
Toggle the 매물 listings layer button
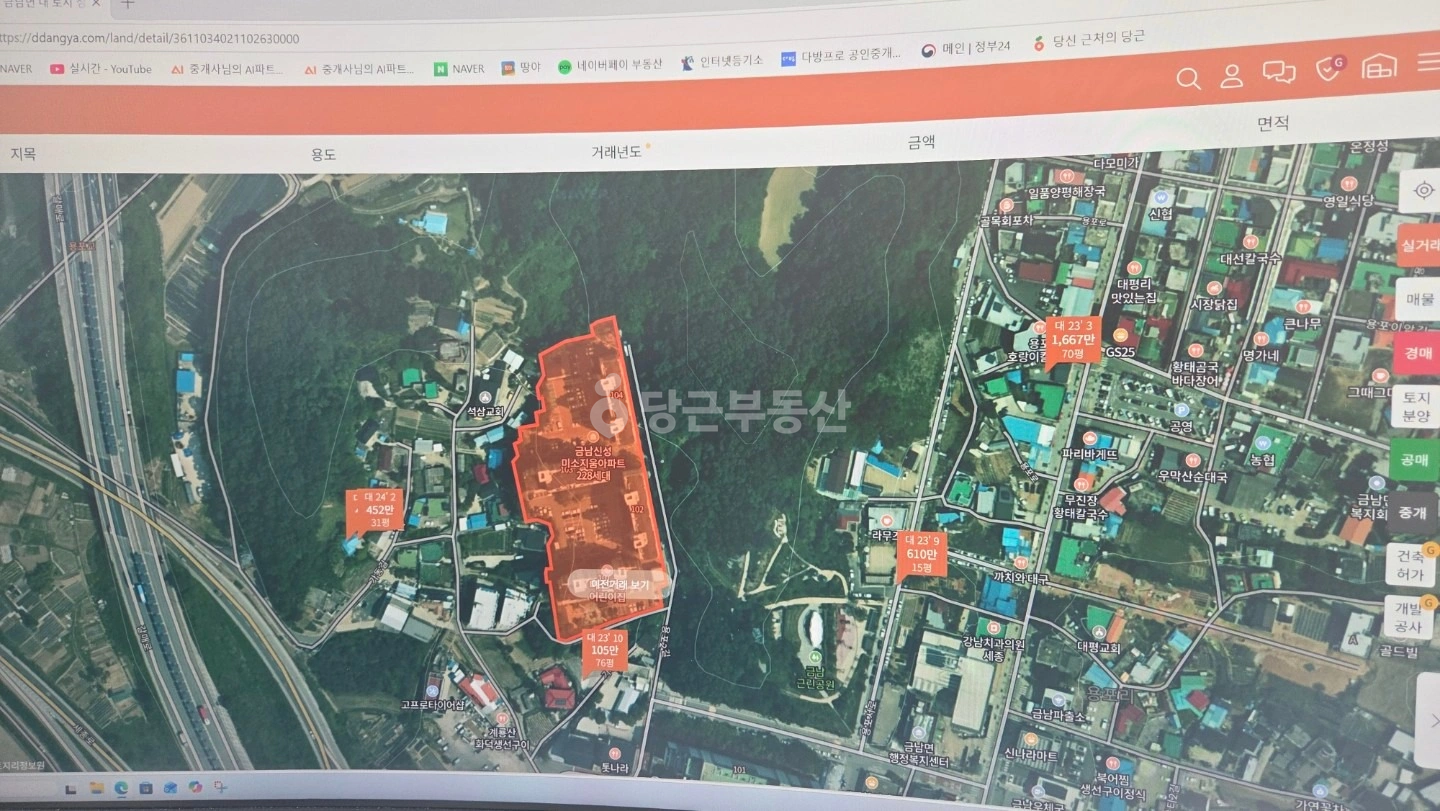pos(1420,299)
